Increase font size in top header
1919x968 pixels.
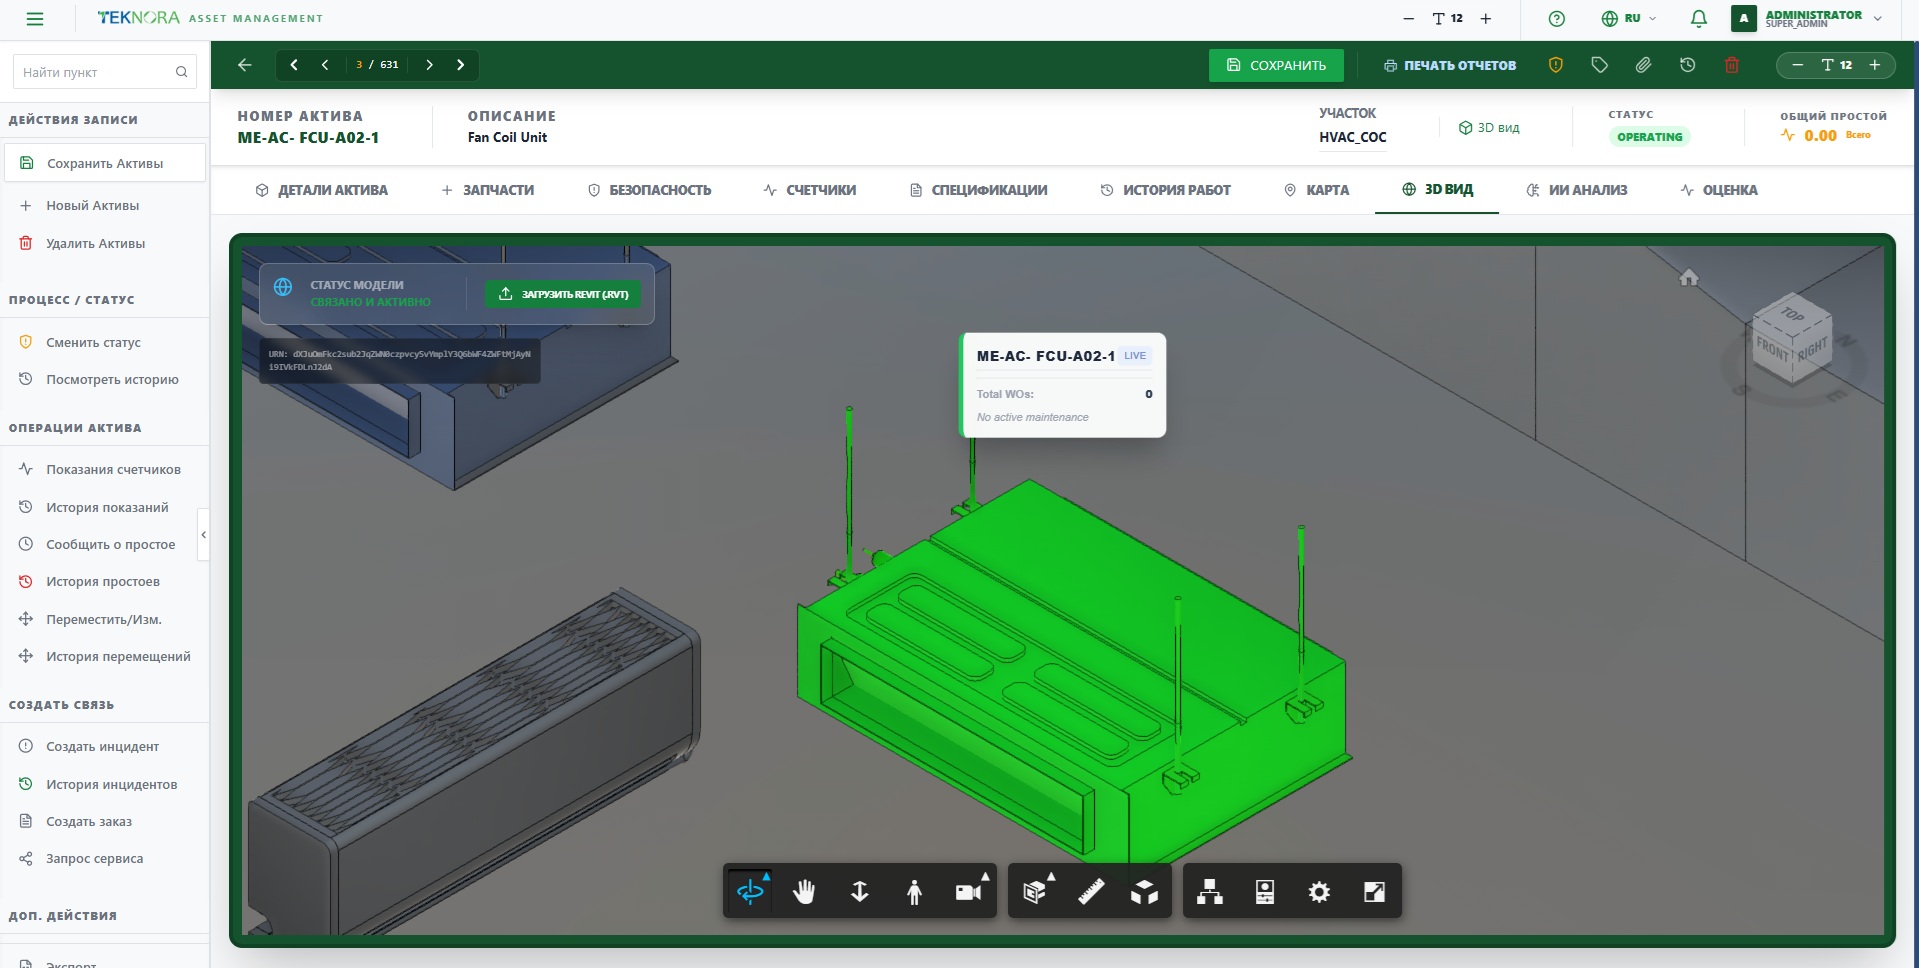pyautogui.click(x=1486, y=18)
